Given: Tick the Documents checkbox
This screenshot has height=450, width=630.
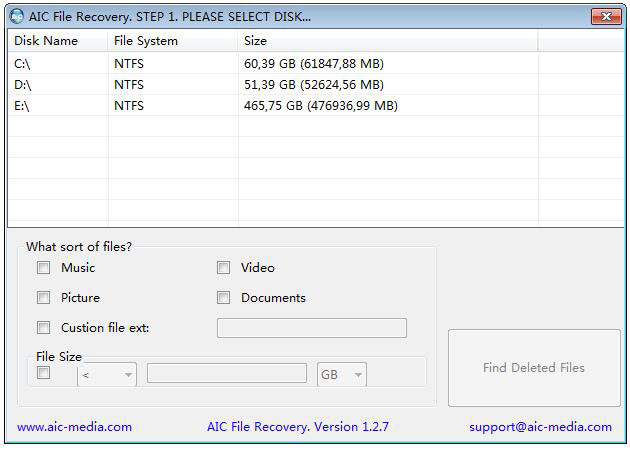Looking at the screenshot, I should pyautogui.click(x=223, y=298).
